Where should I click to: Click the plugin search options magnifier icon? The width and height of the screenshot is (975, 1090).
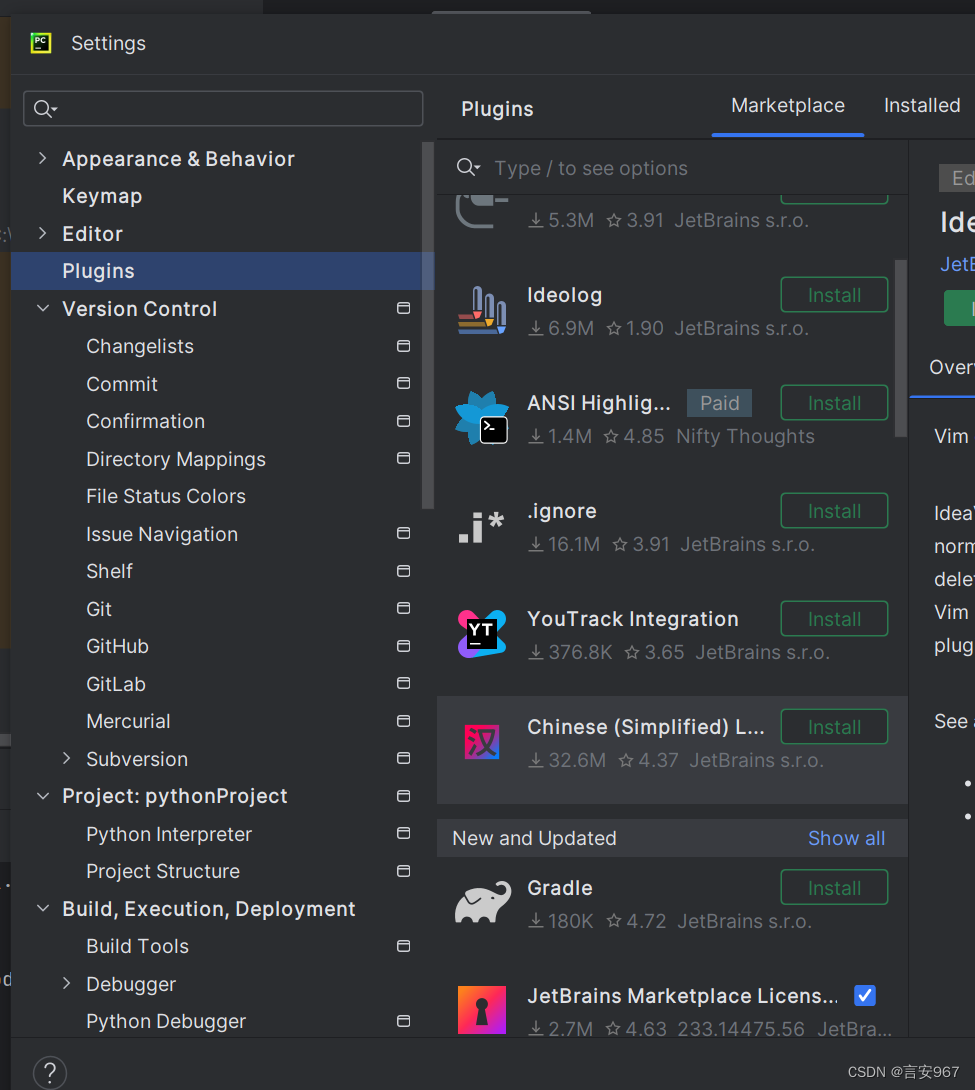[468, 168]
